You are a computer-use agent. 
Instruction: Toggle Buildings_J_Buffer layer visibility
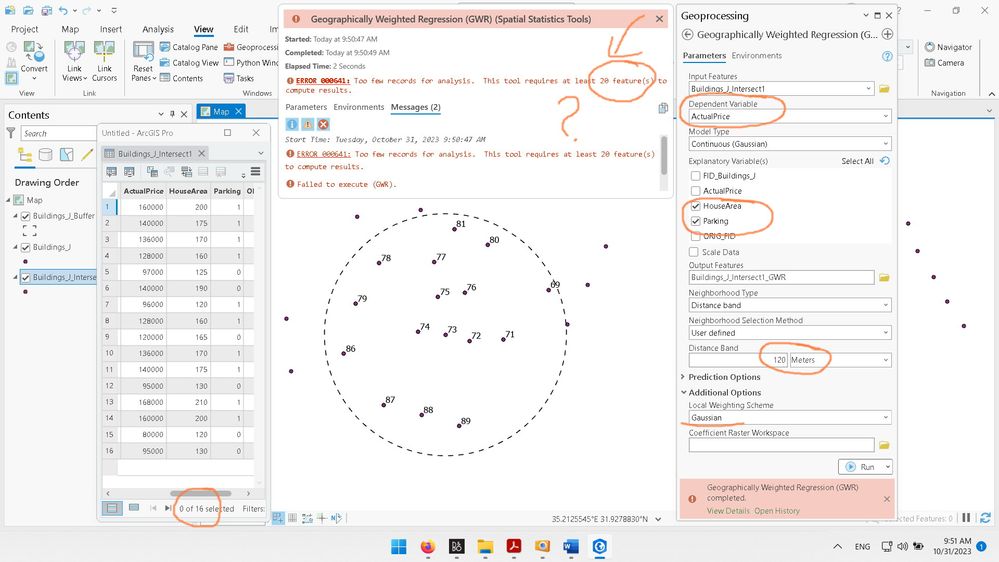coord(26,216)
